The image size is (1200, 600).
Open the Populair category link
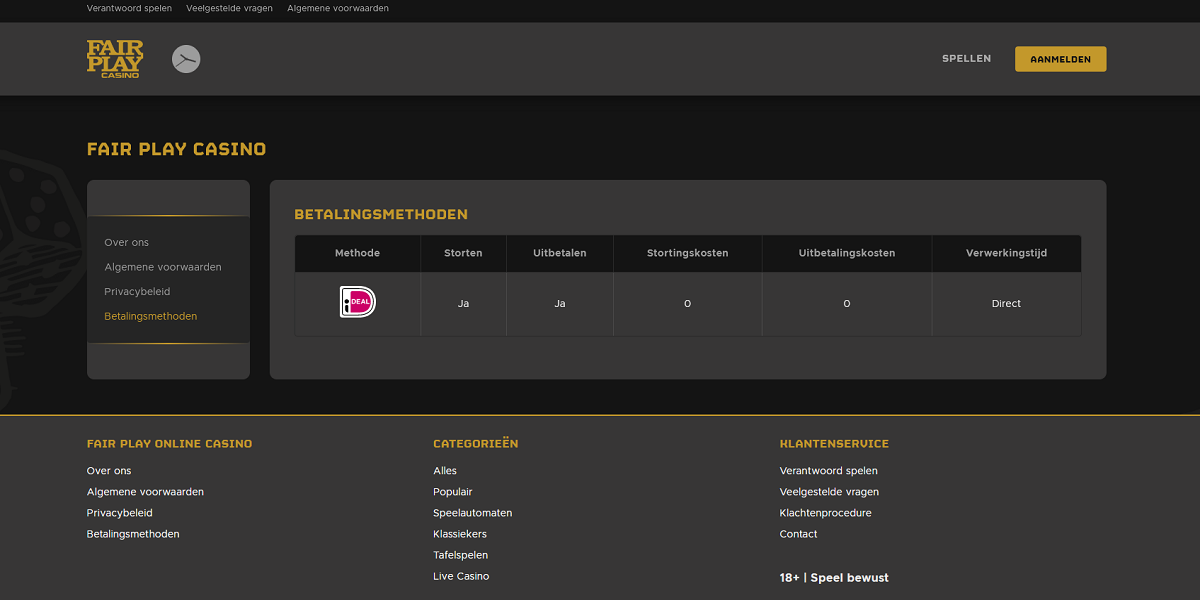click(452, 492)
